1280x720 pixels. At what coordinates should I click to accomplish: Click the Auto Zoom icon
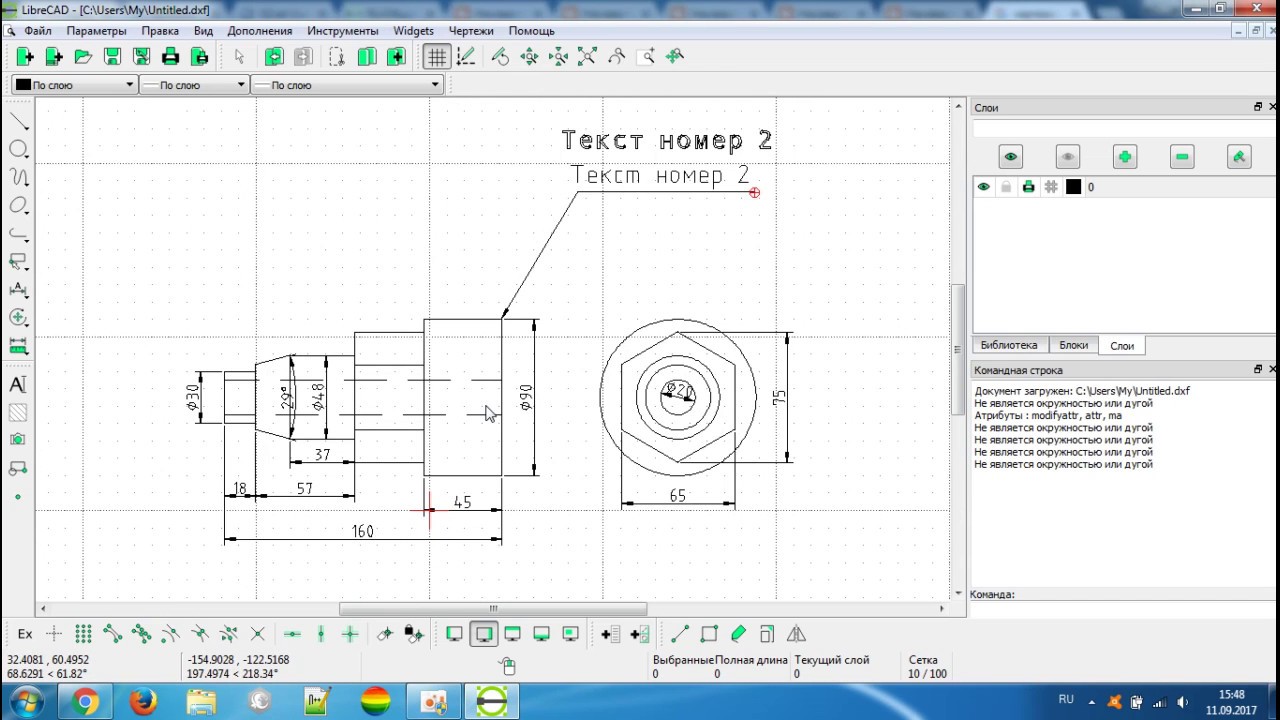click(x=587, y=57)
